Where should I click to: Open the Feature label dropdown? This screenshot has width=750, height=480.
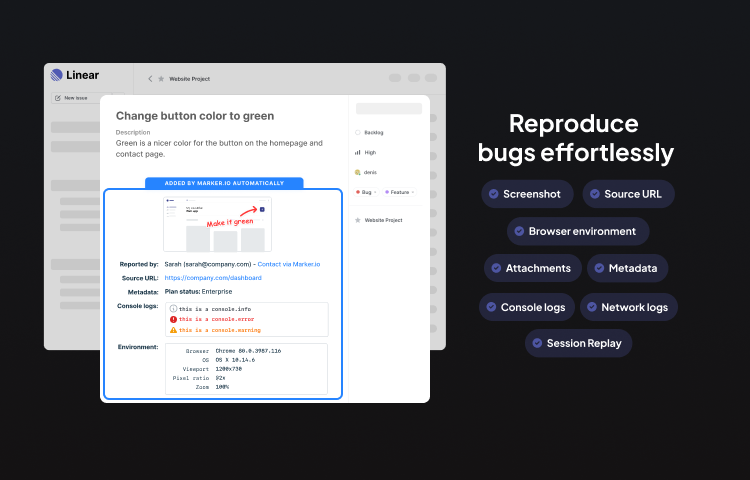coord(400,192)
